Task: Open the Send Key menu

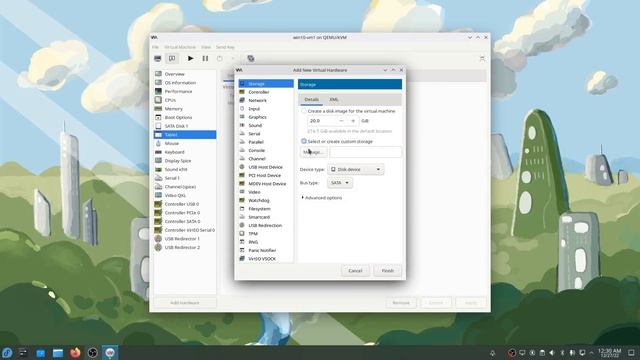Action: pos(225,47)
